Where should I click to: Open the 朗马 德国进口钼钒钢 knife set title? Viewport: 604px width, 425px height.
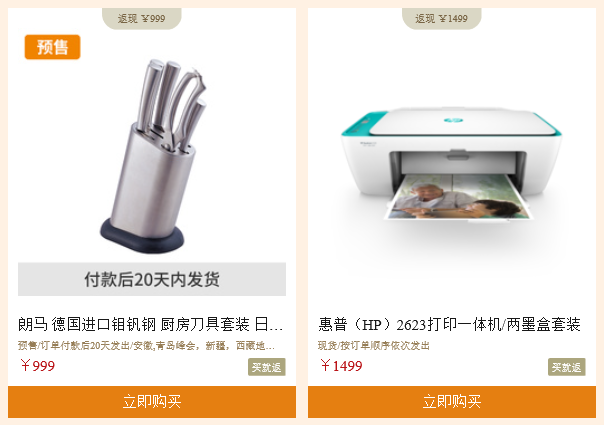(x=151, y=324)
